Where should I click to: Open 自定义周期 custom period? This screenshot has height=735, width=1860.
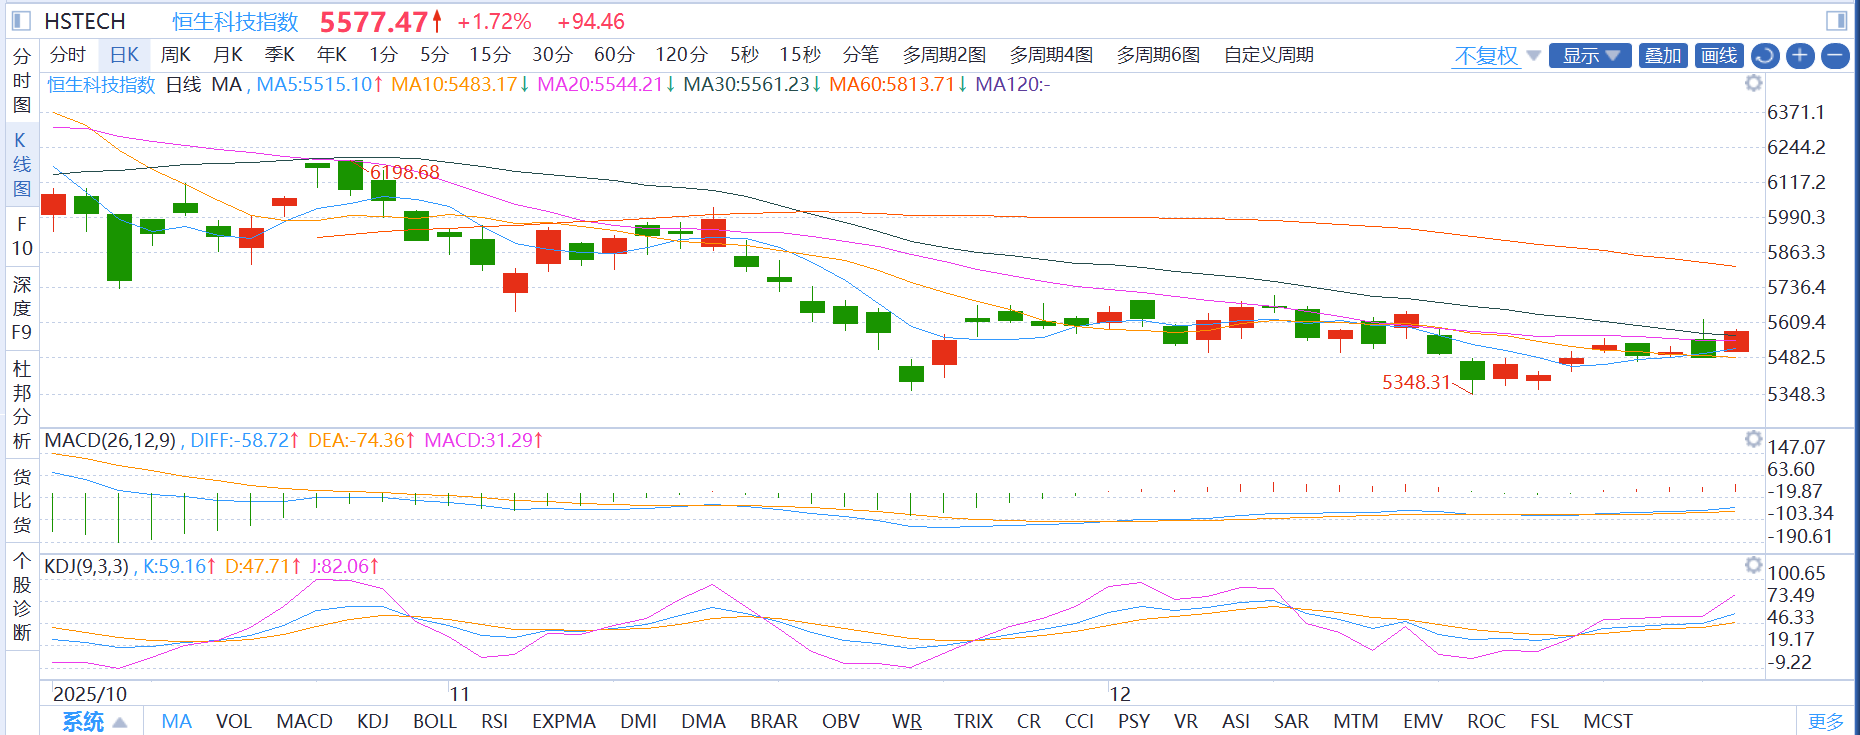(1269, 55)
